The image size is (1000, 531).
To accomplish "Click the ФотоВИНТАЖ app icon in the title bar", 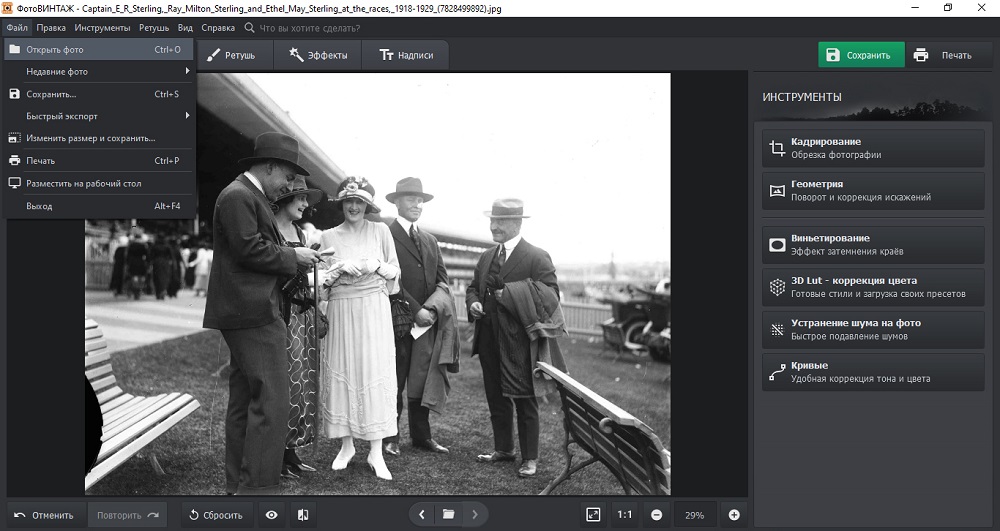I will (x=8, y=8).
